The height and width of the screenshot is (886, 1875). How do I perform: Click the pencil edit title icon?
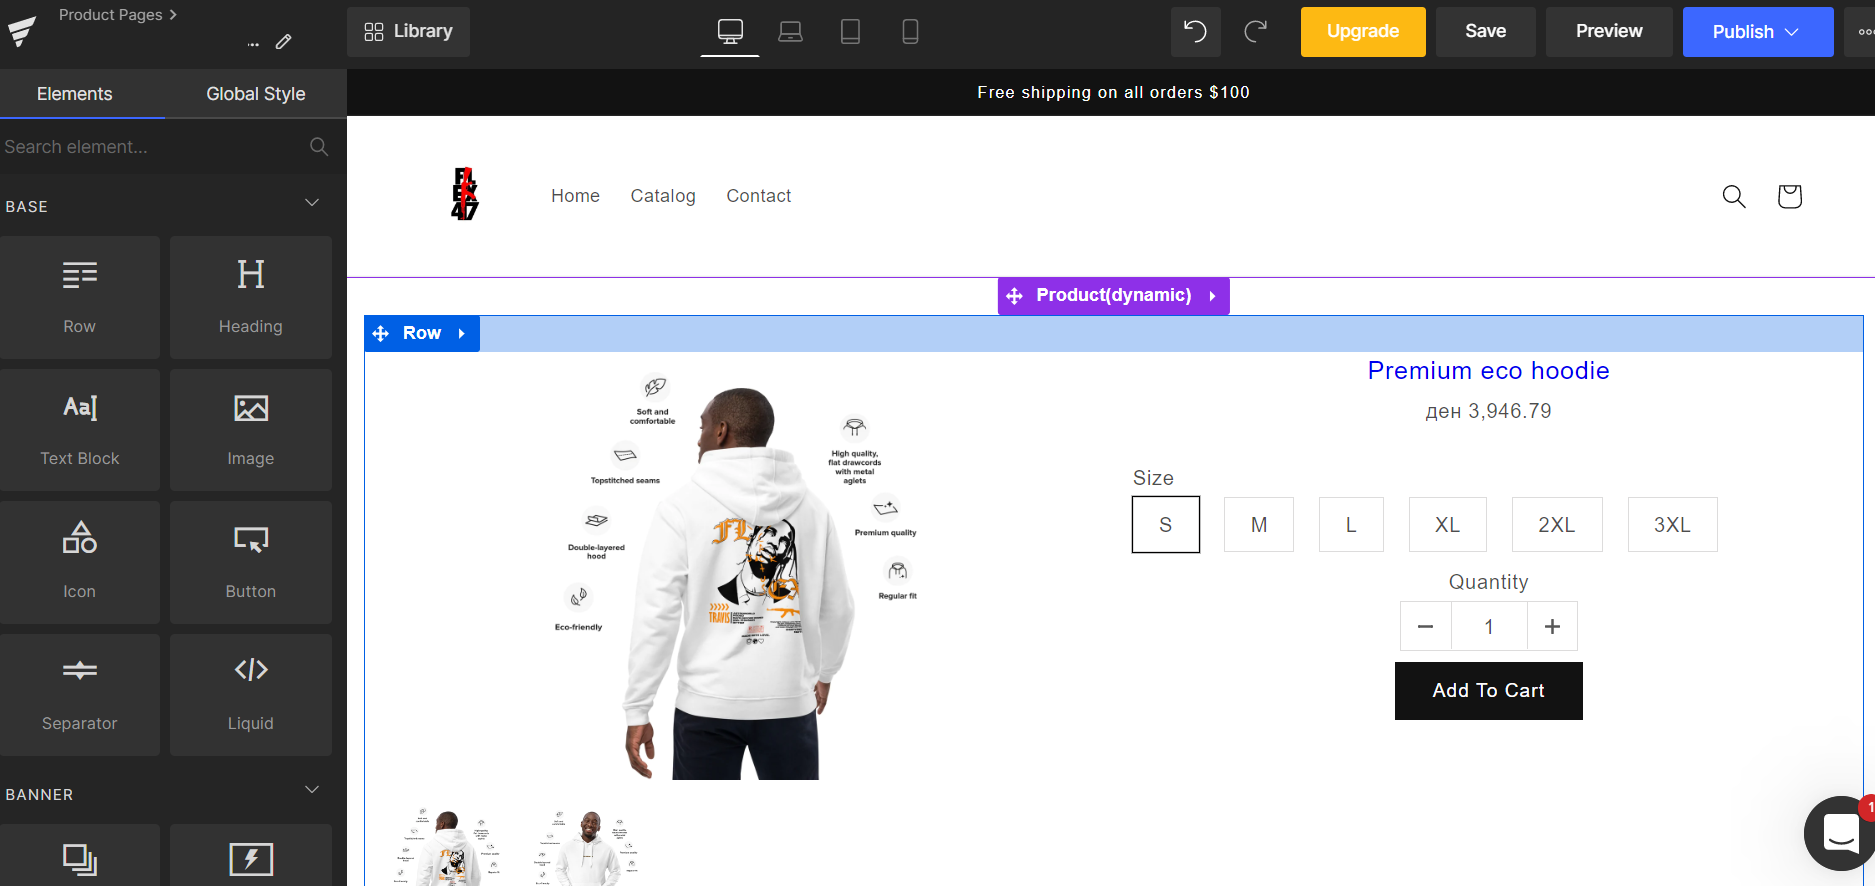pos(284,41)
